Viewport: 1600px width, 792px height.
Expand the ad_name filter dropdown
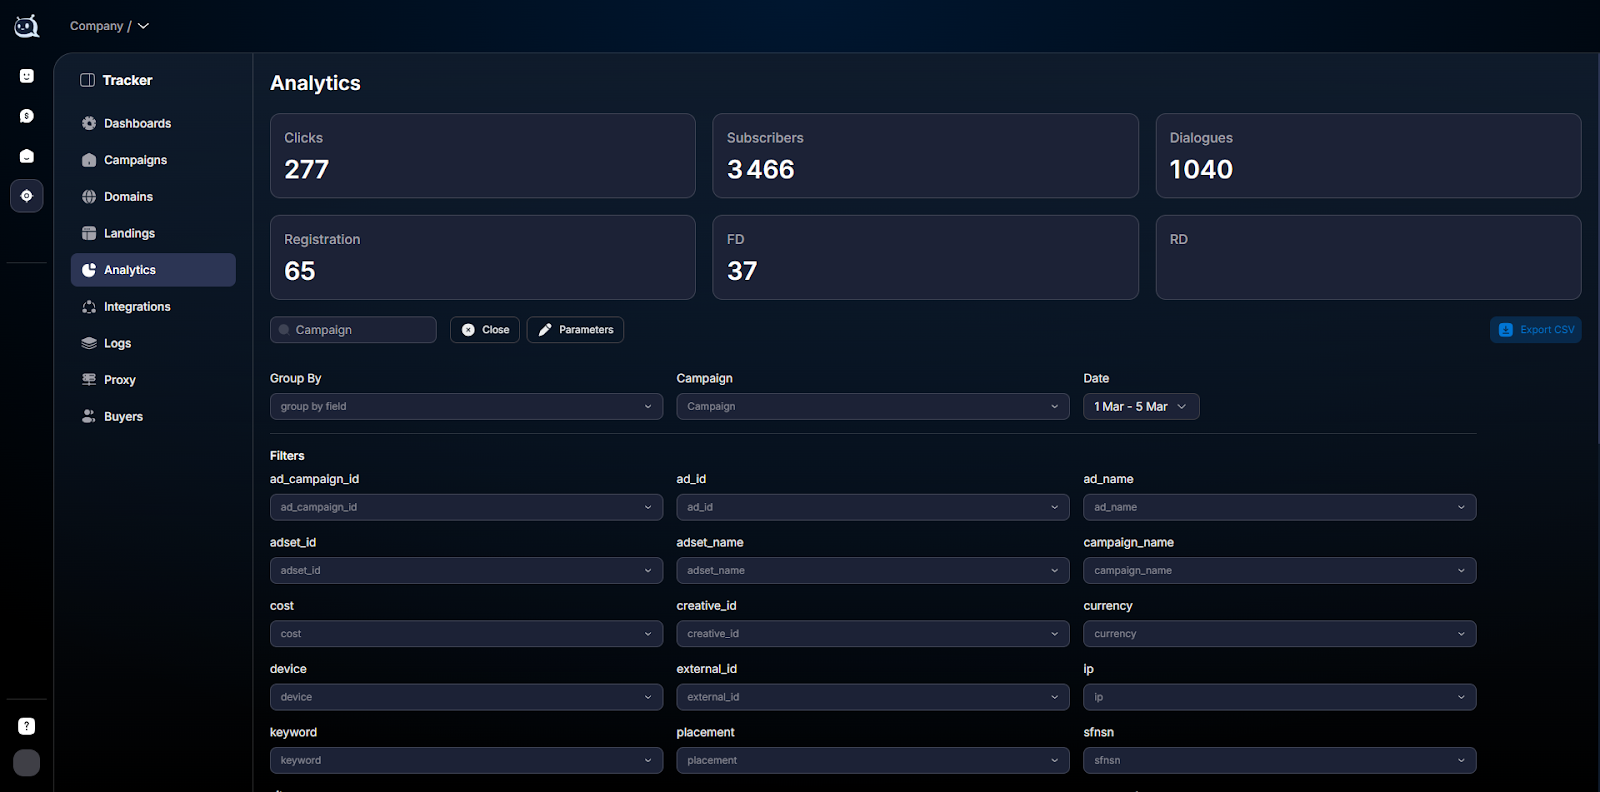click(1279, 507)
